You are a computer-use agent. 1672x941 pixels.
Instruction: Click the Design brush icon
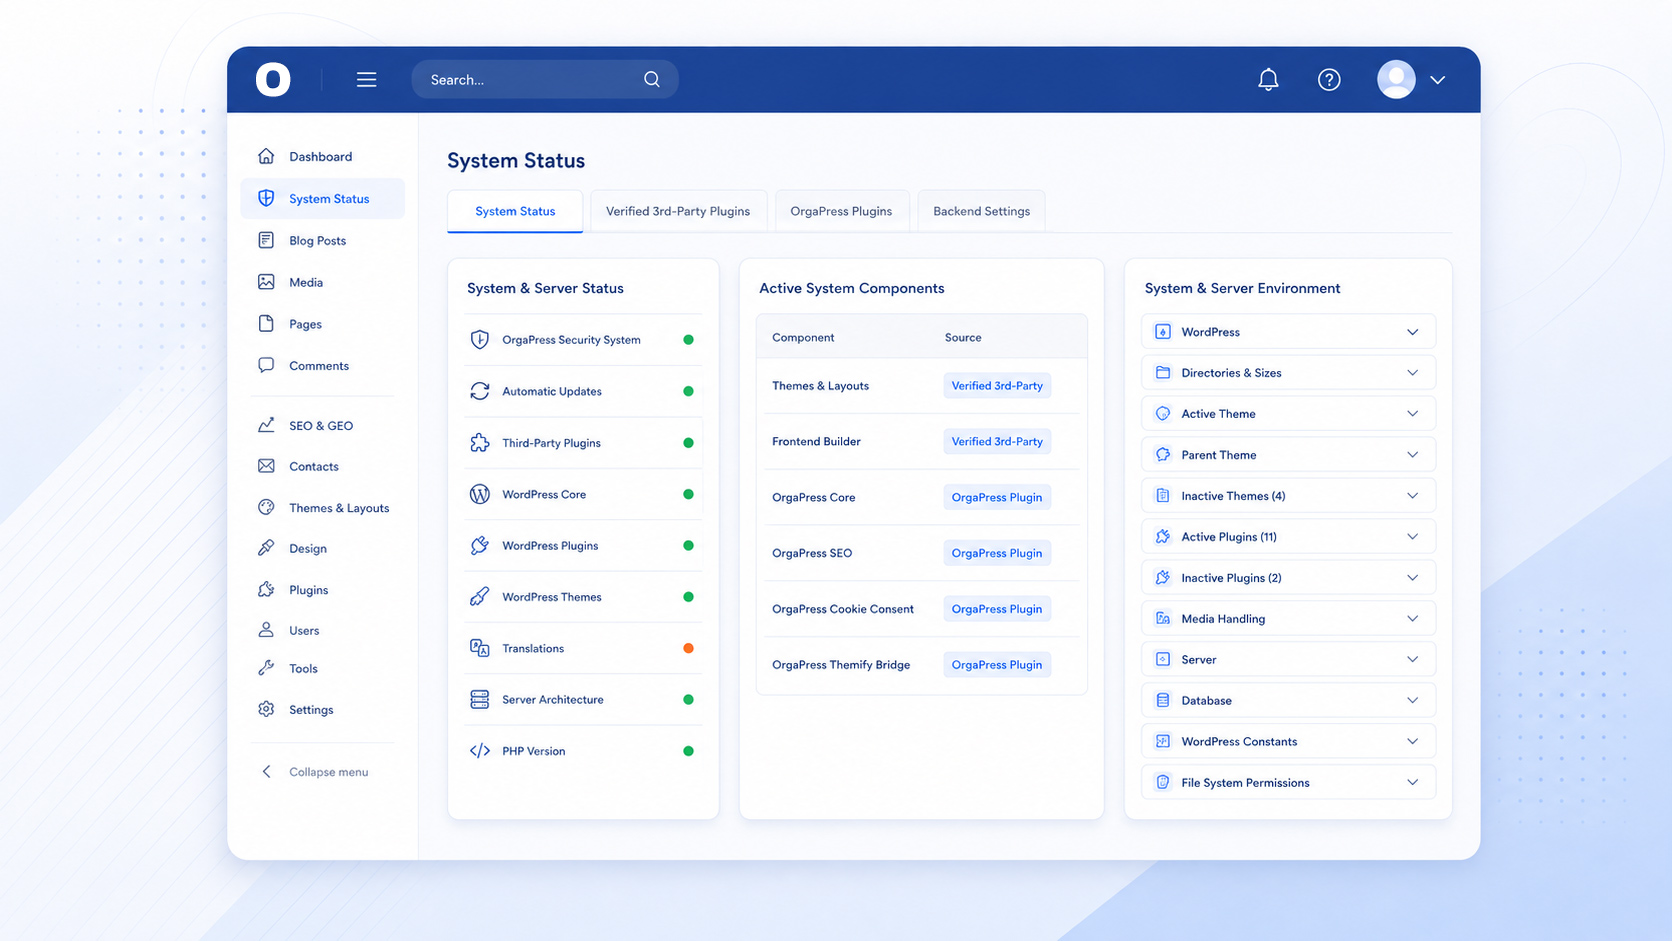coord(266,548)
